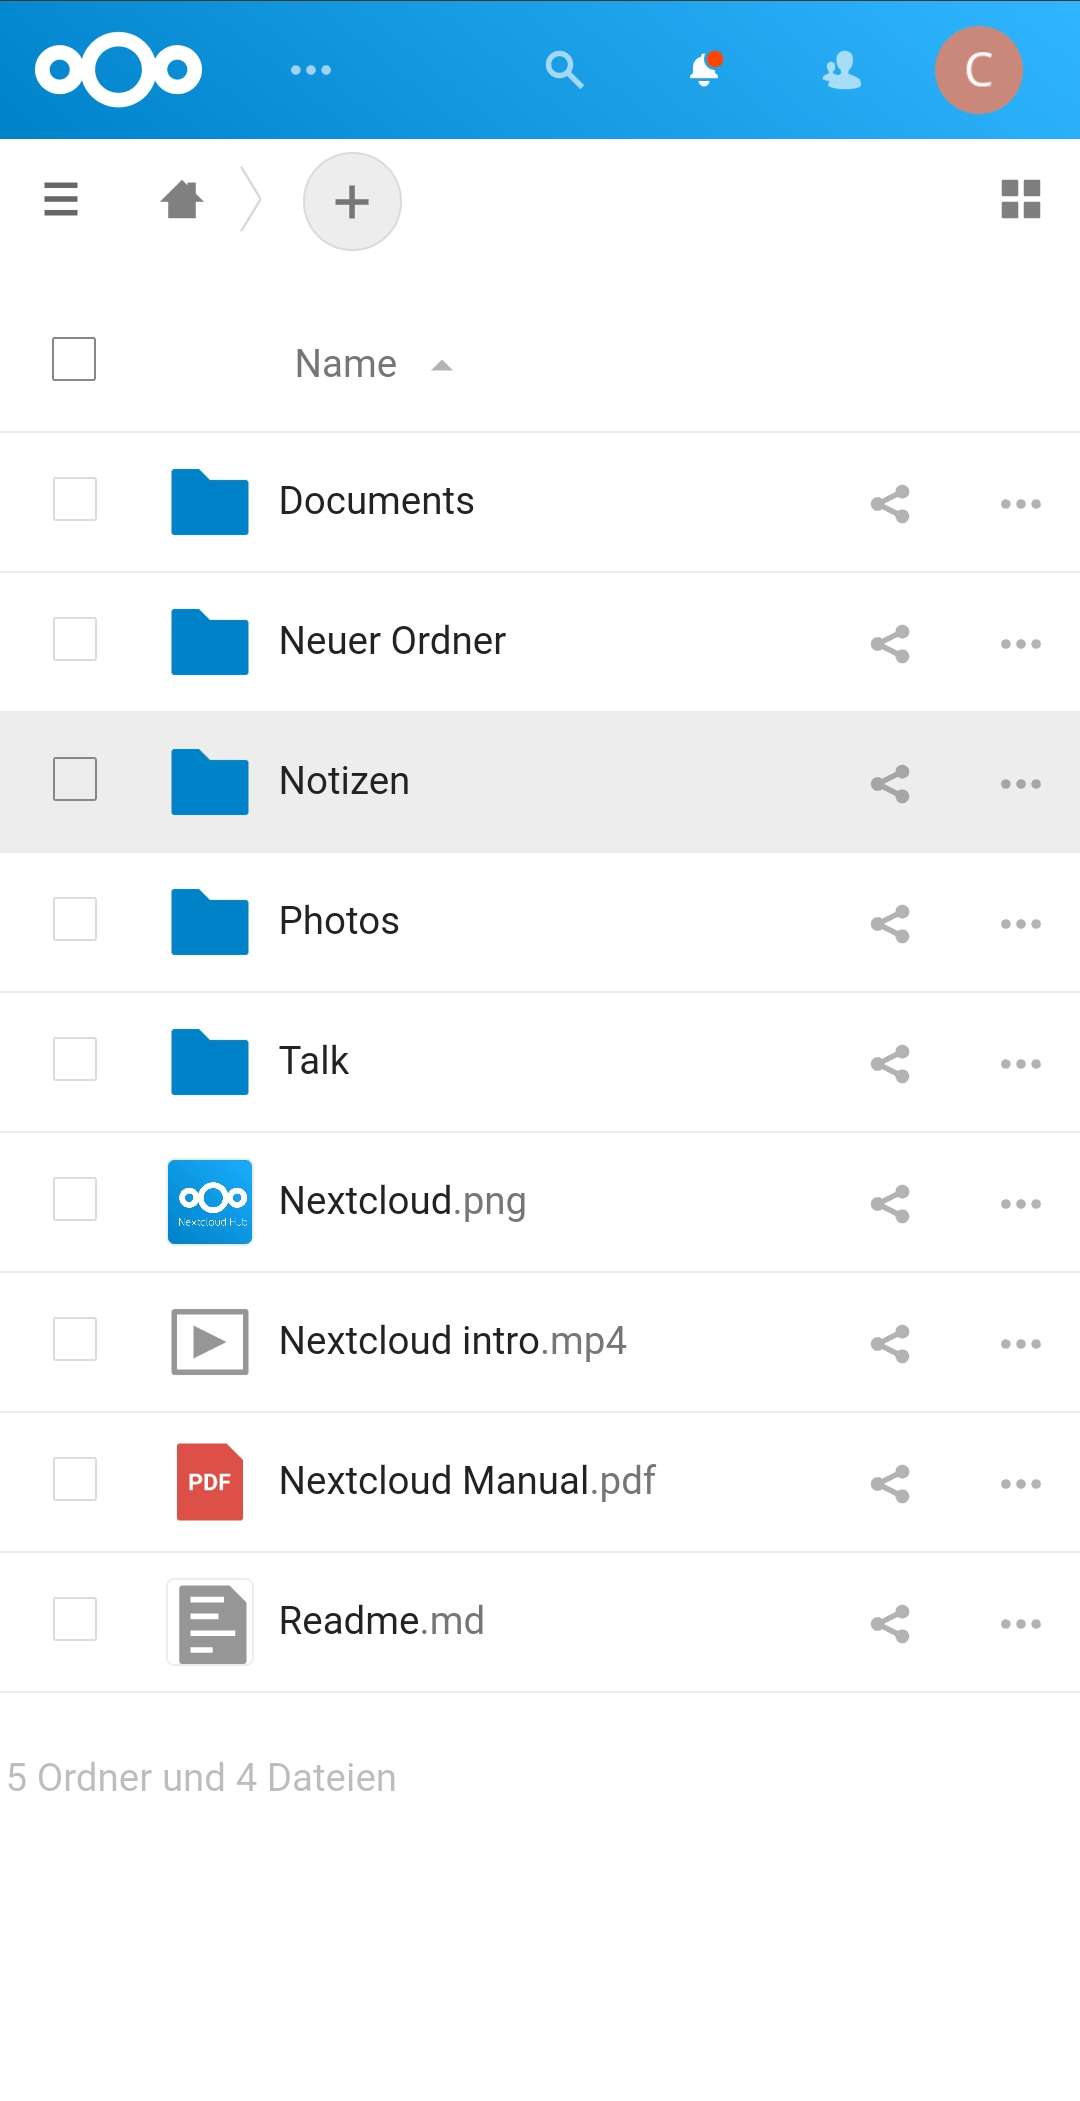Share the Documents folder
The width and height of the screenshot is (1080, 2101).
tap(890, 503)
